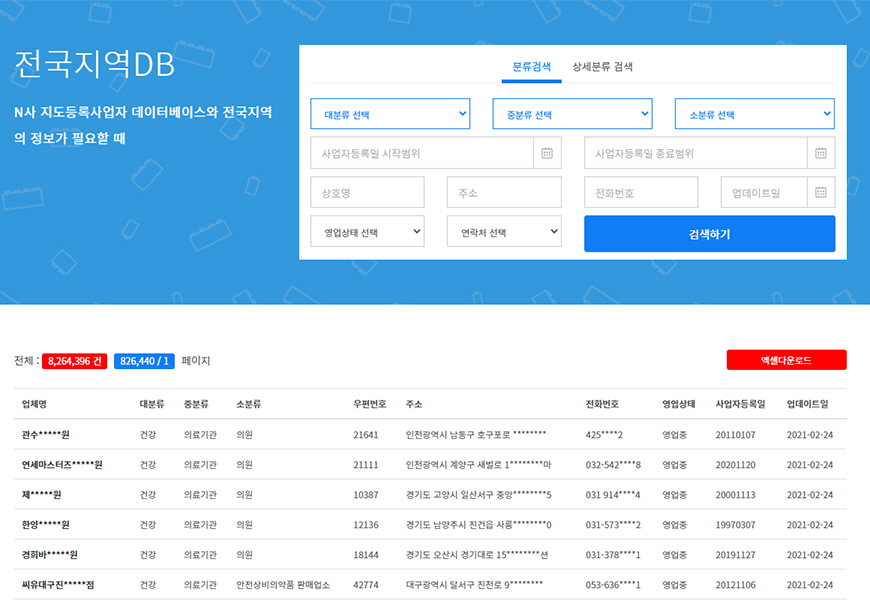The width and height of the screenshot is (870, 604).
Task: Click phone number 425****2
Action: coord(604,435)
